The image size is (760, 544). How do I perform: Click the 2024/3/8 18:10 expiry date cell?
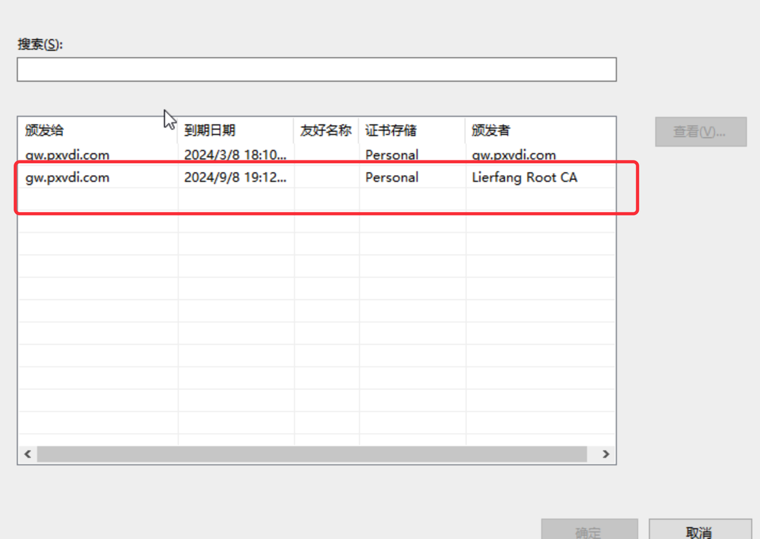click(235, 155)
